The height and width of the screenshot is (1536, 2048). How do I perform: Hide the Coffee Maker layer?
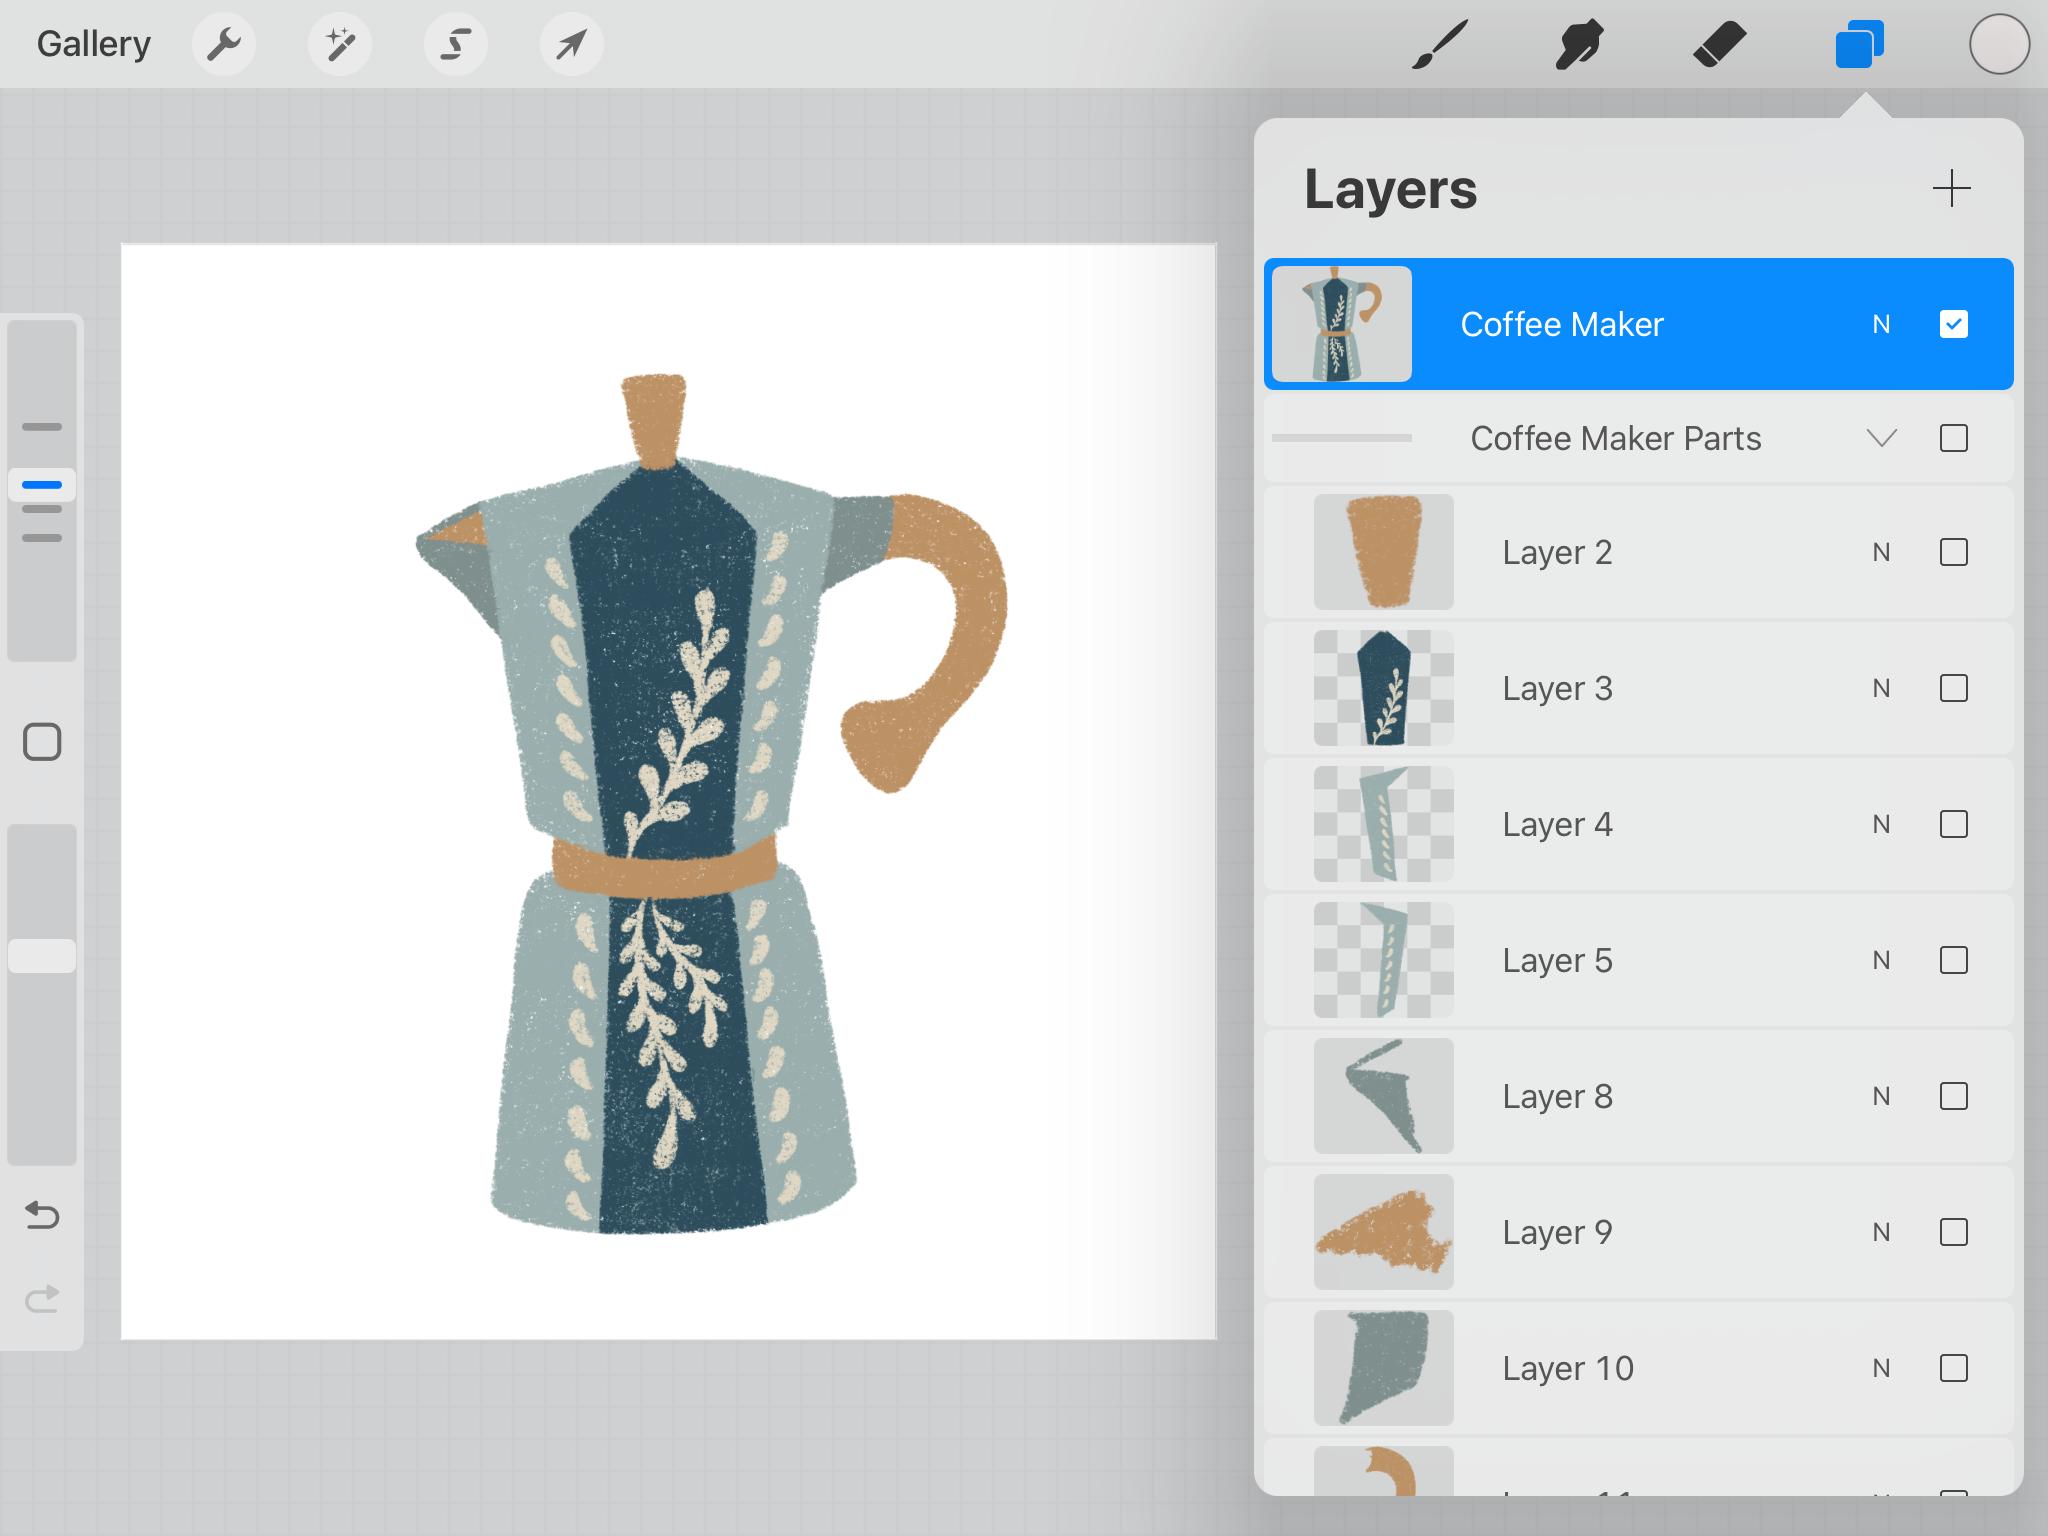tap(1953, 324)
